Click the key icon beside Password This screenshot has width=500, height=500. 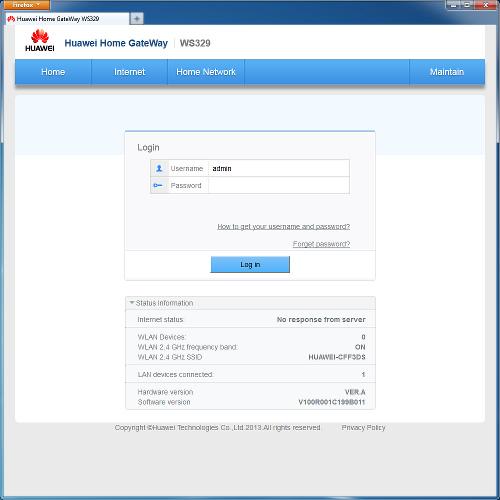[x=158, y=185]
